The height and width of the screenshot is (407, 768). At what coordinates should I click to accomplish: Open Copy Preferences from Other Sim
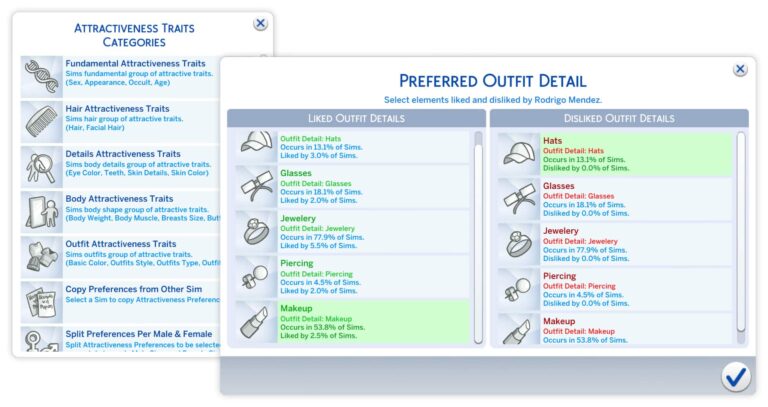(140, 295)
